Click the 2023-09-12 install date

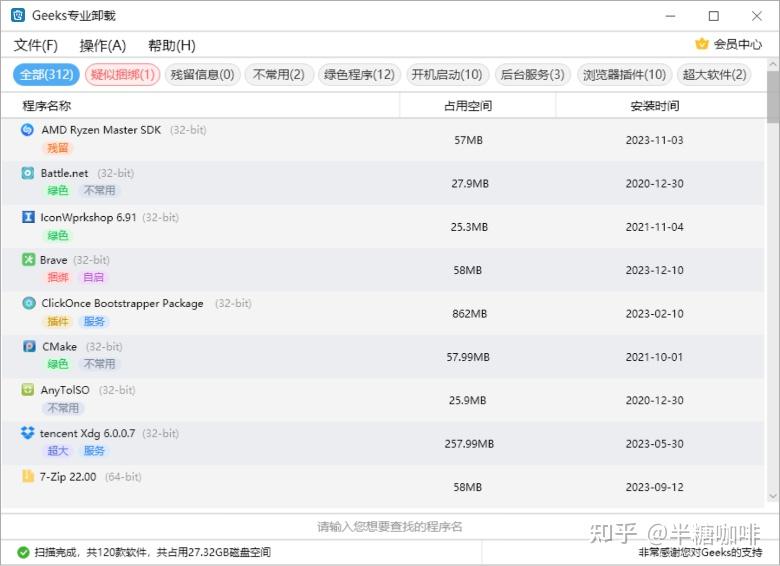tap(655, 487)
